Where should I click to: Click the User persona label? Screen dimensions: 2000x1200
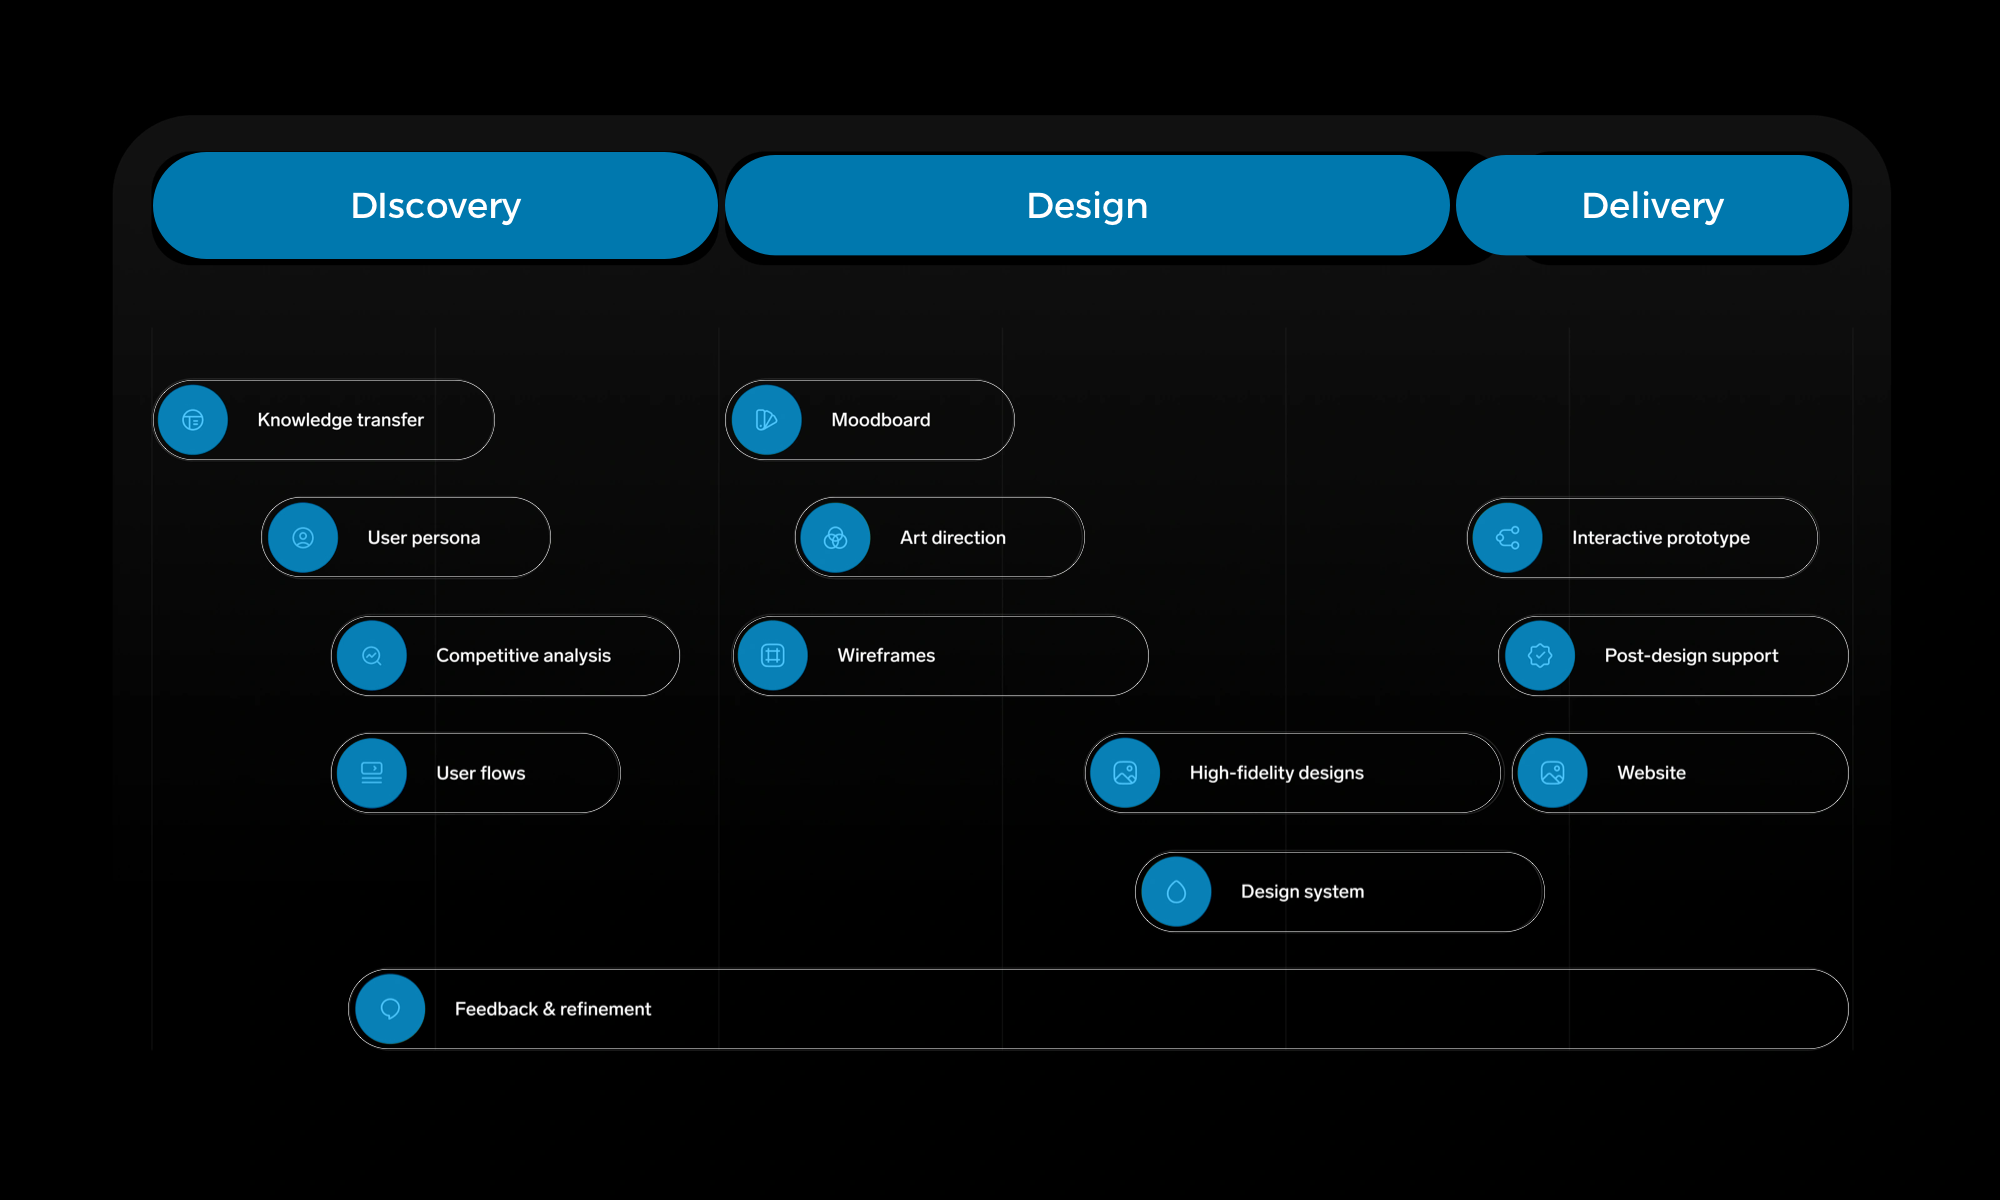(x=424, y=538)
